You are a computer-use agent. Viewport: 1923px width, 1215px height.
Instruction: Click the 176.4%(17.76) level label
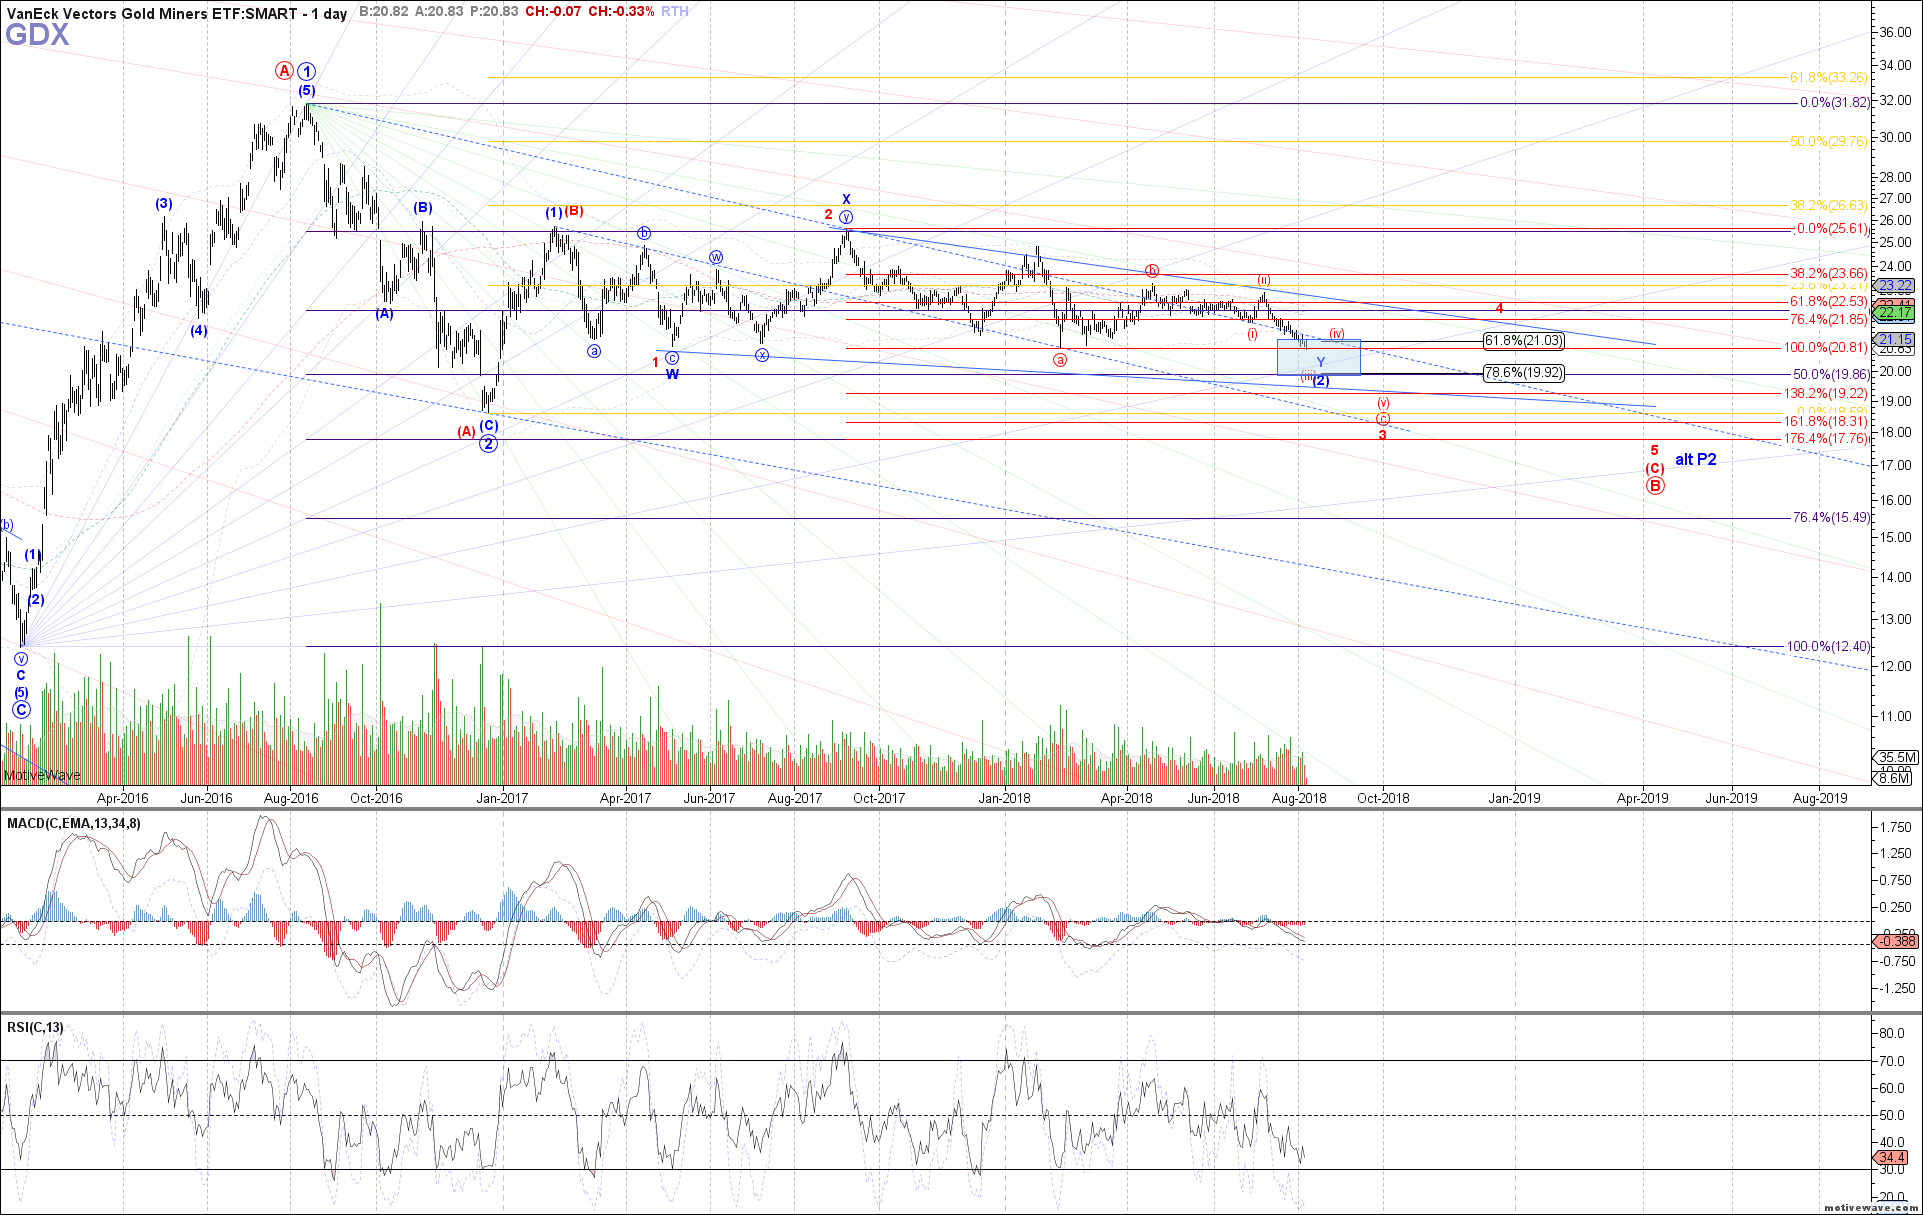pos(1827,439)
